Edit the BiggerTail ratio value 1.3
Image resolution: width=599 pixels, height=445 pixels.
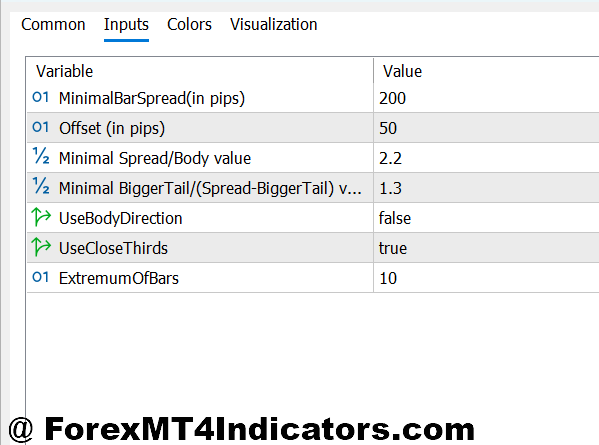486,188
